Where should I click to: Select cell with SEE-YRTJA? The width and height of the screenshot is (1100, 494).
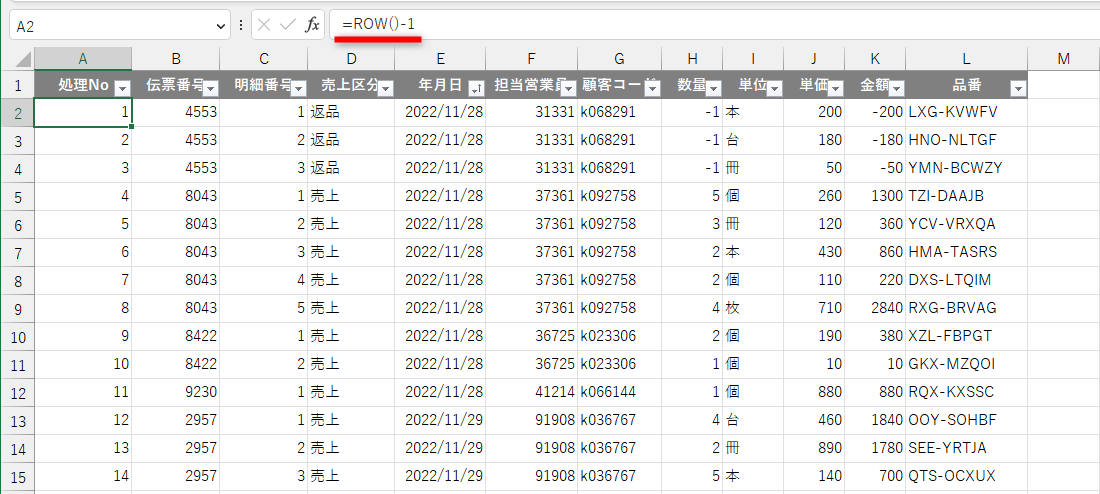967,448
